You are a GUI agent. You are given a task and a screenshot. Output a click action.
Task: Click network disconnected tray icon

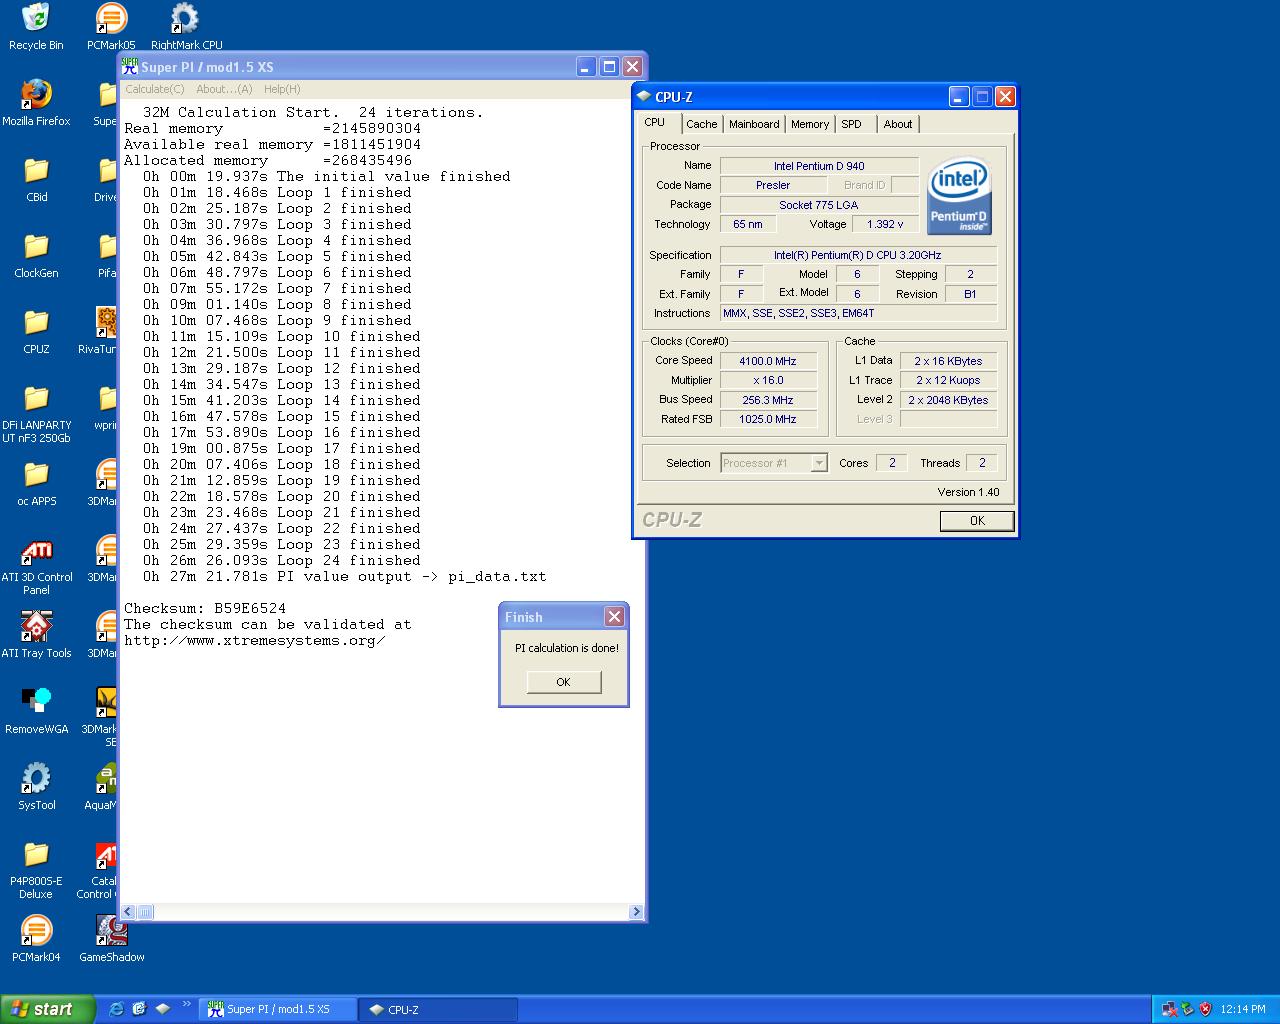pyautogui.click(x=1169, y=1009)
